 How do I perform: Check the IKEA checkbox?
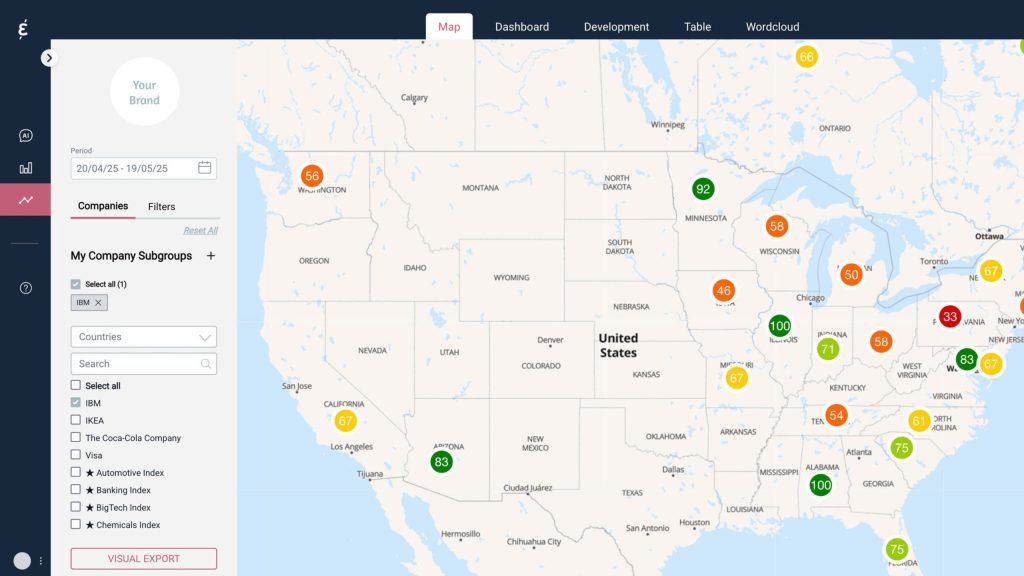(x=76, y=420)
